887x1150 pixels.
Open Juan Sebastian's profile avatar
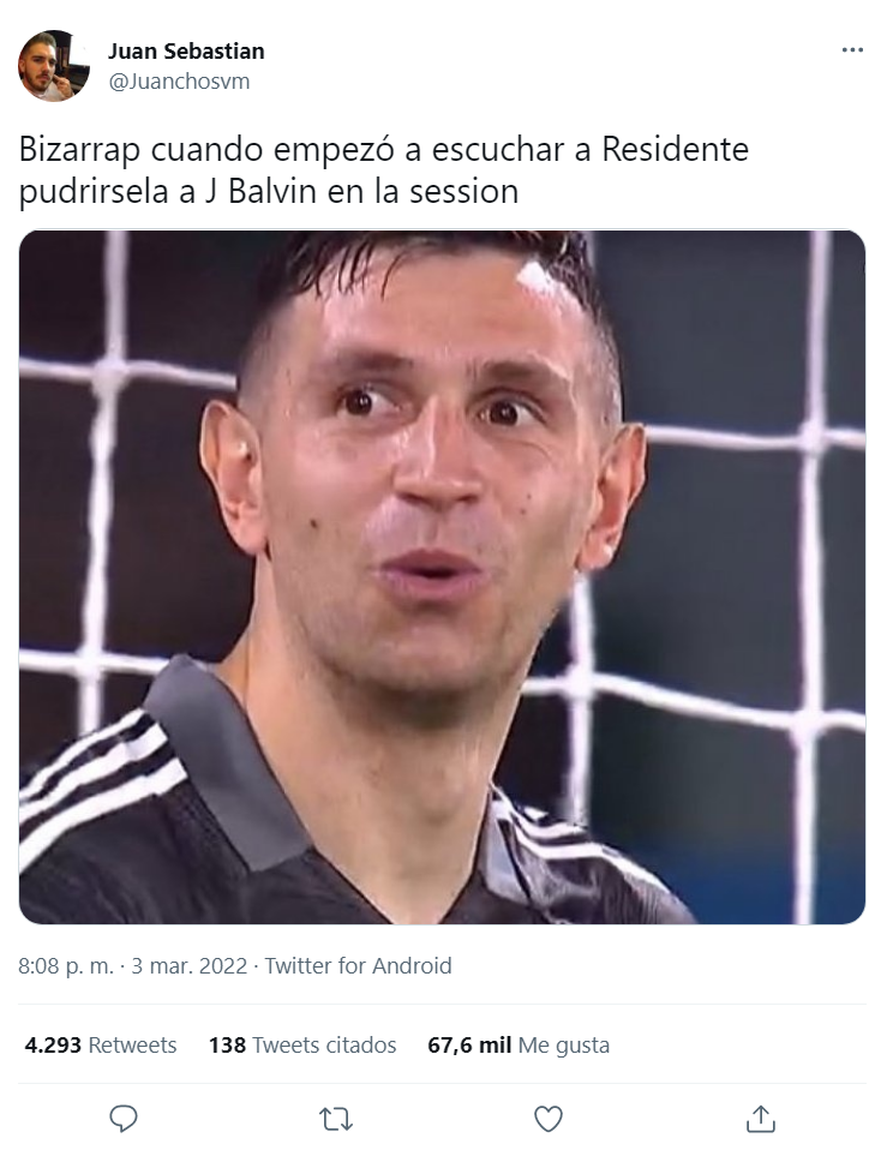[x=54, y=65]
